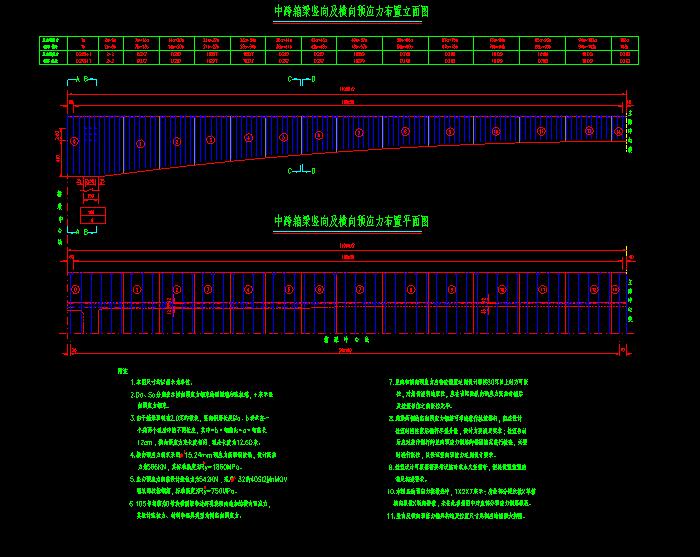Viewport: 700px width, 557px height.
Task: Select segment circle 8 in elevation view
Action: (x=405, y=131)
